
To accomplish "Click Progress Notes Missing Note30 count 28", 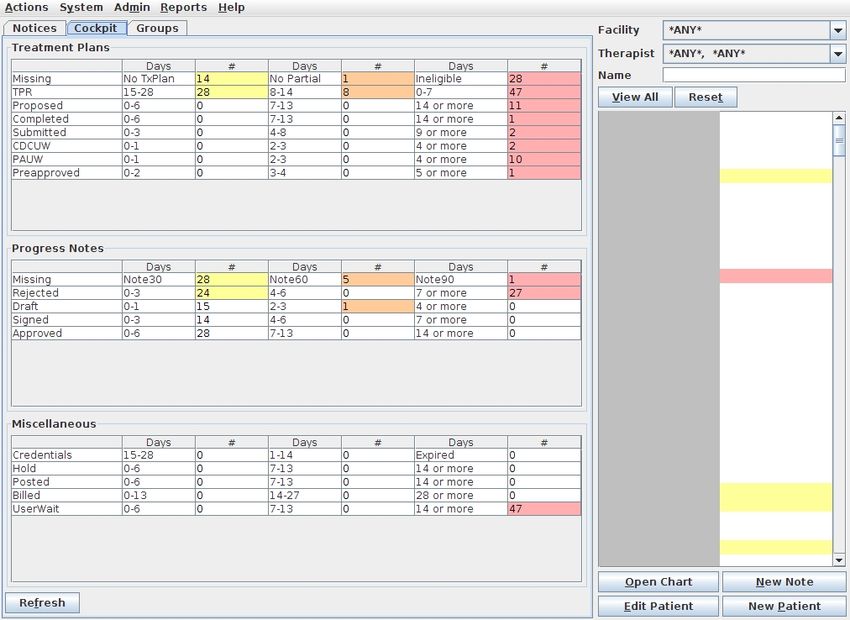I will pyautogui.click(x=231, y=280).
